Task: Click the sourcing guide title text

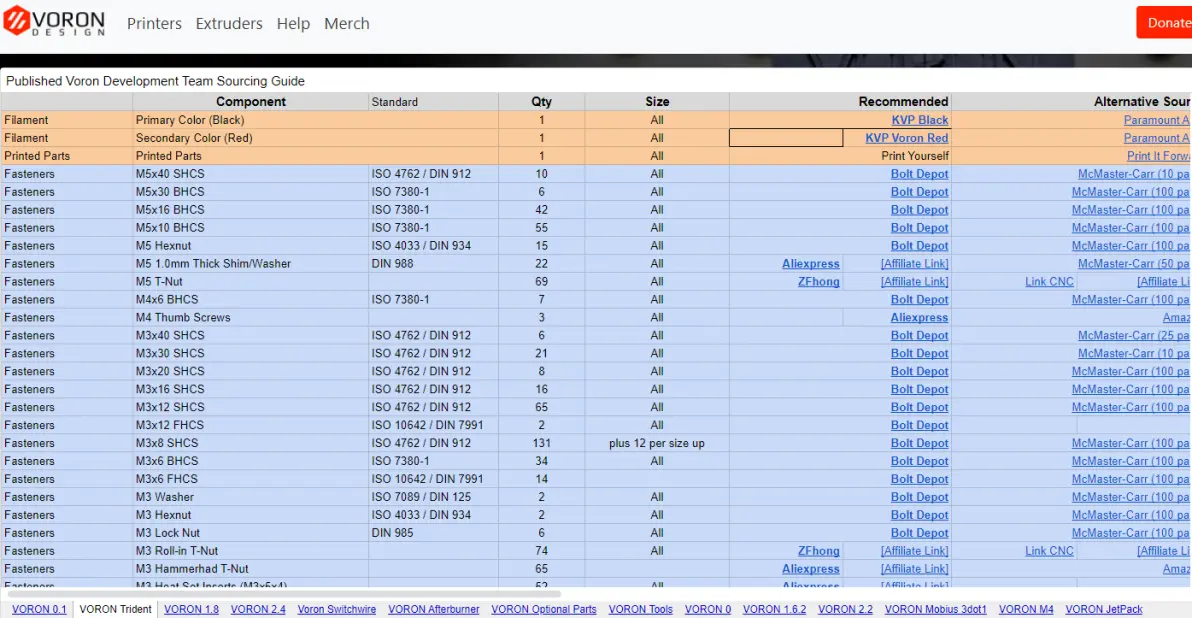Action: point(155,81)
